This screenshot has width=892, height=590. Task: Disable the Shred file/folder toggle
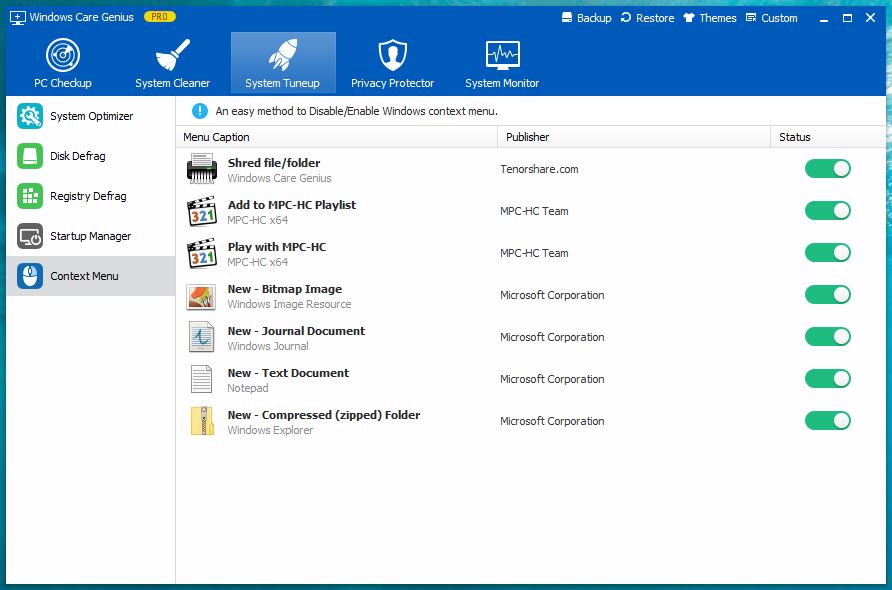tap(828, 169)
